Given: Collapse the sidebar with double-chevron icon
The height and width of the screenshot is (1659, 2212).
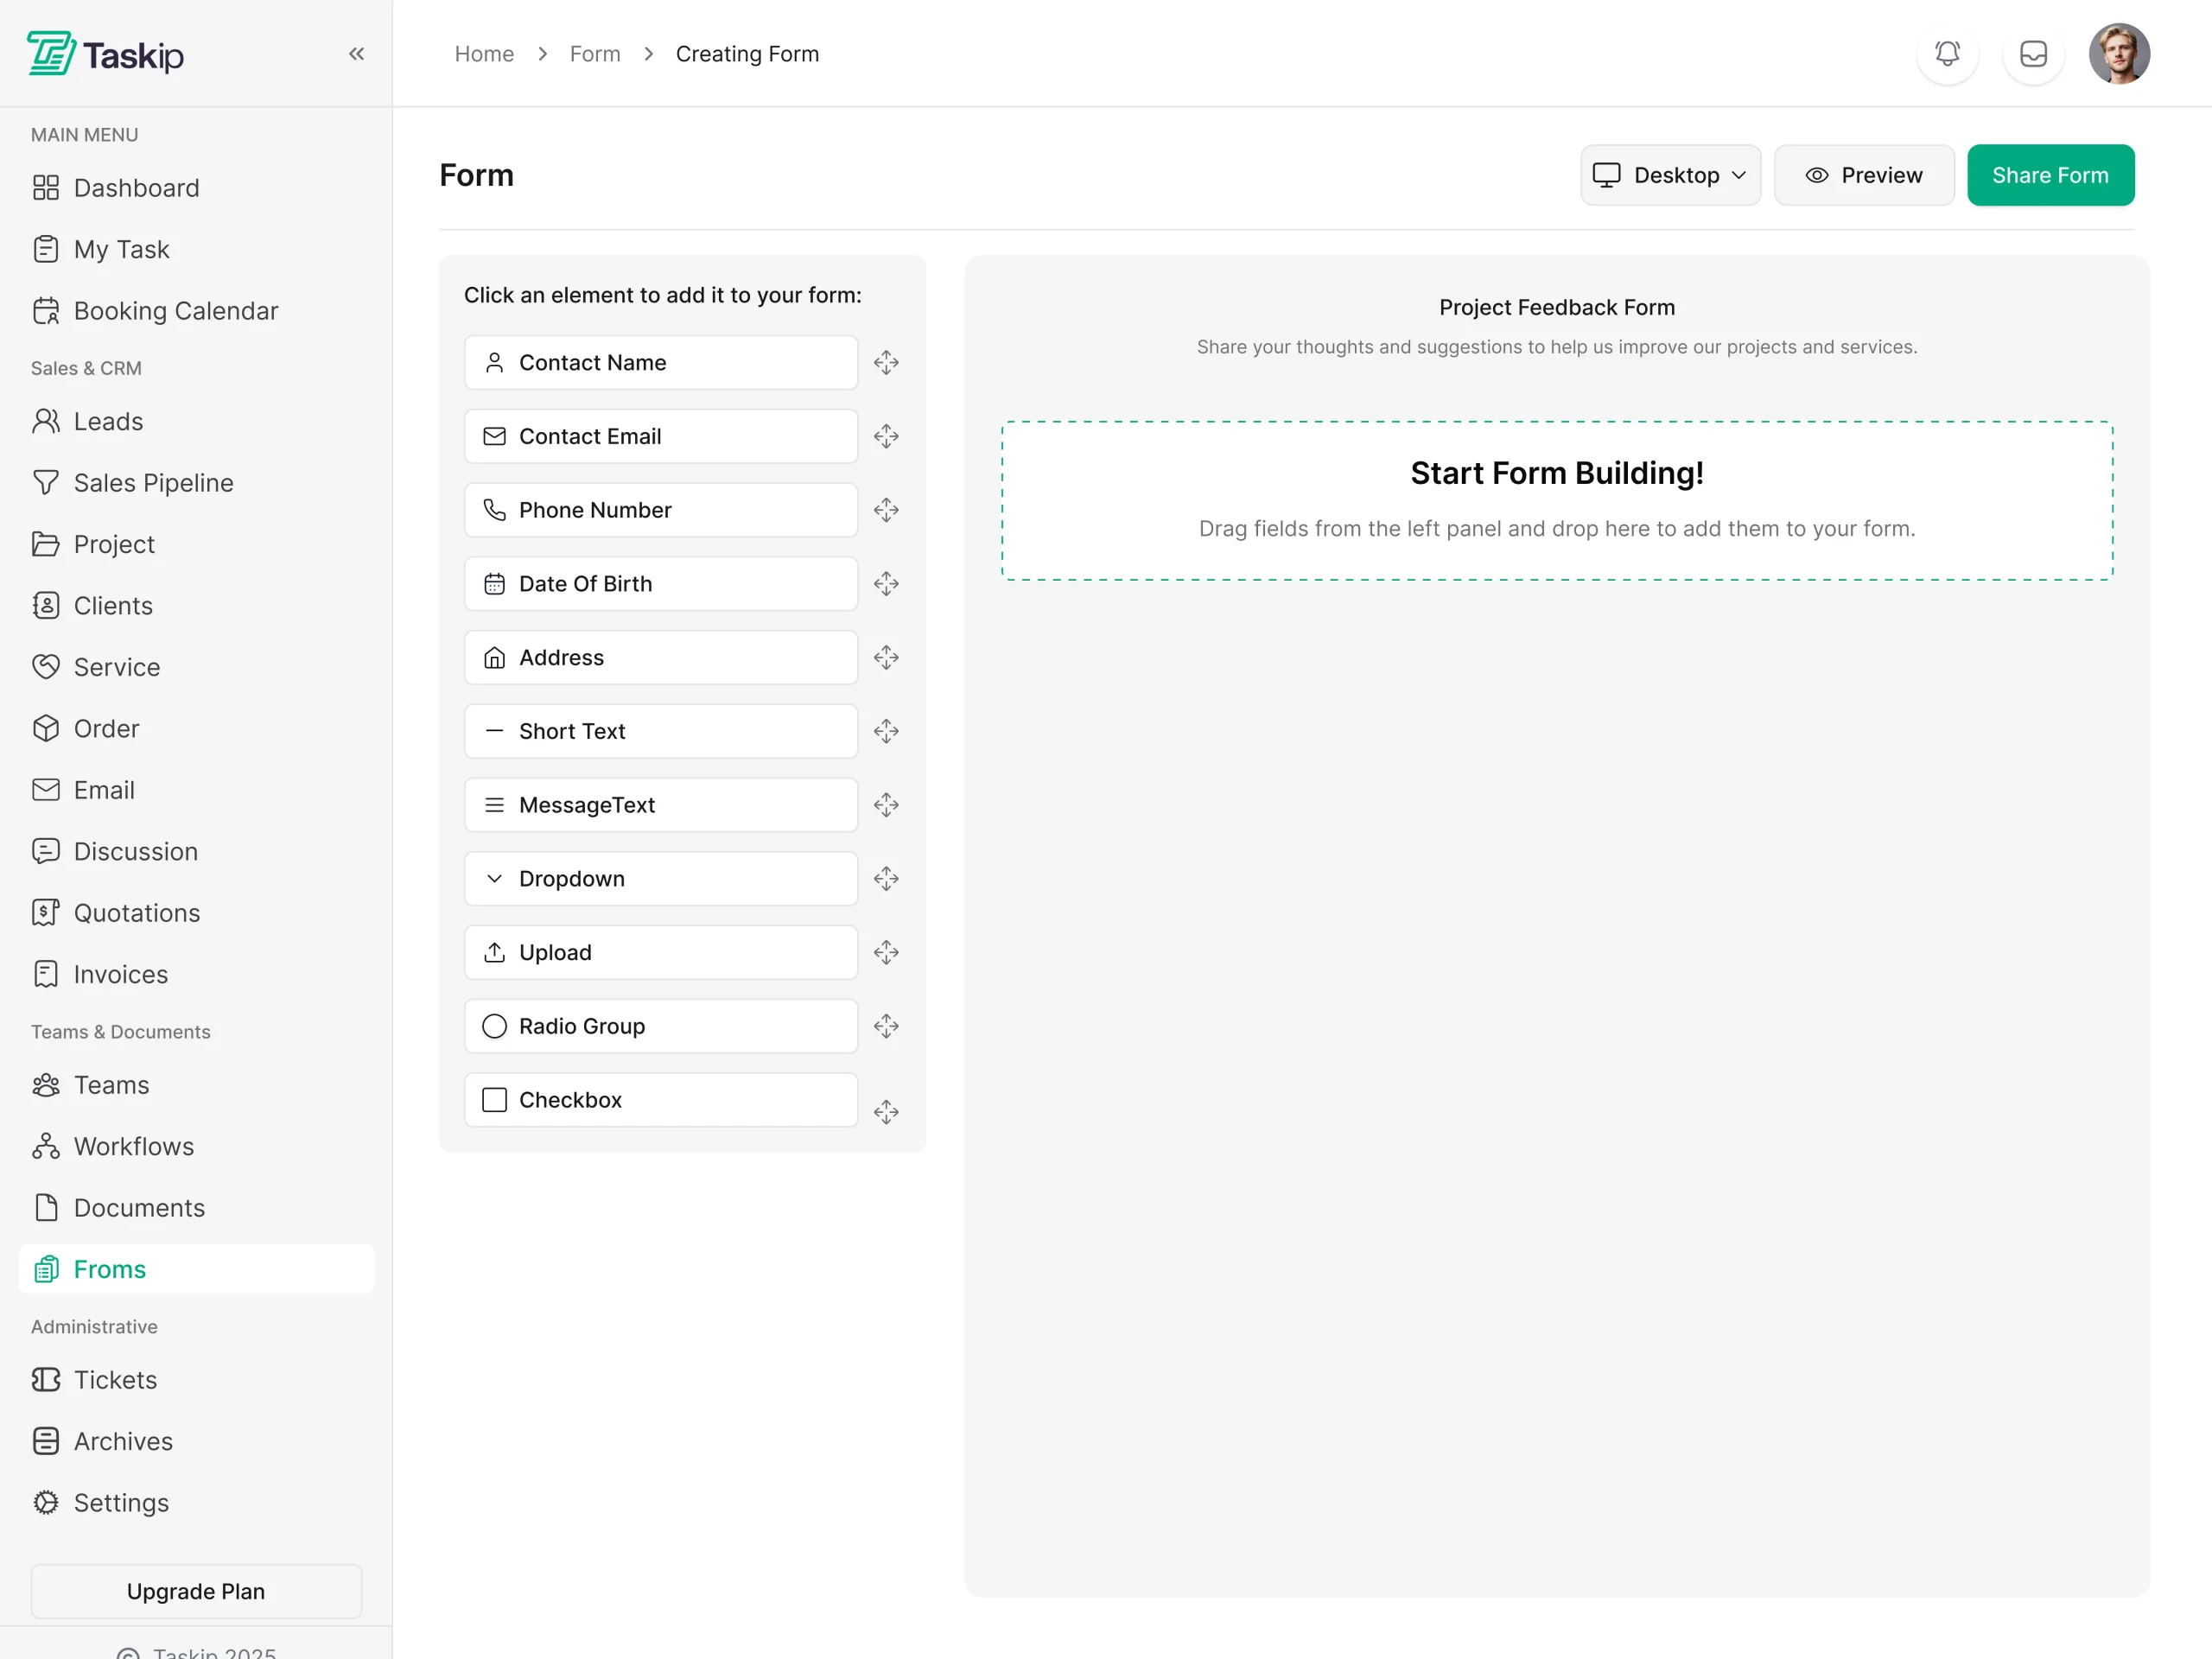Looking at the screenshot, I should [356, 54].
